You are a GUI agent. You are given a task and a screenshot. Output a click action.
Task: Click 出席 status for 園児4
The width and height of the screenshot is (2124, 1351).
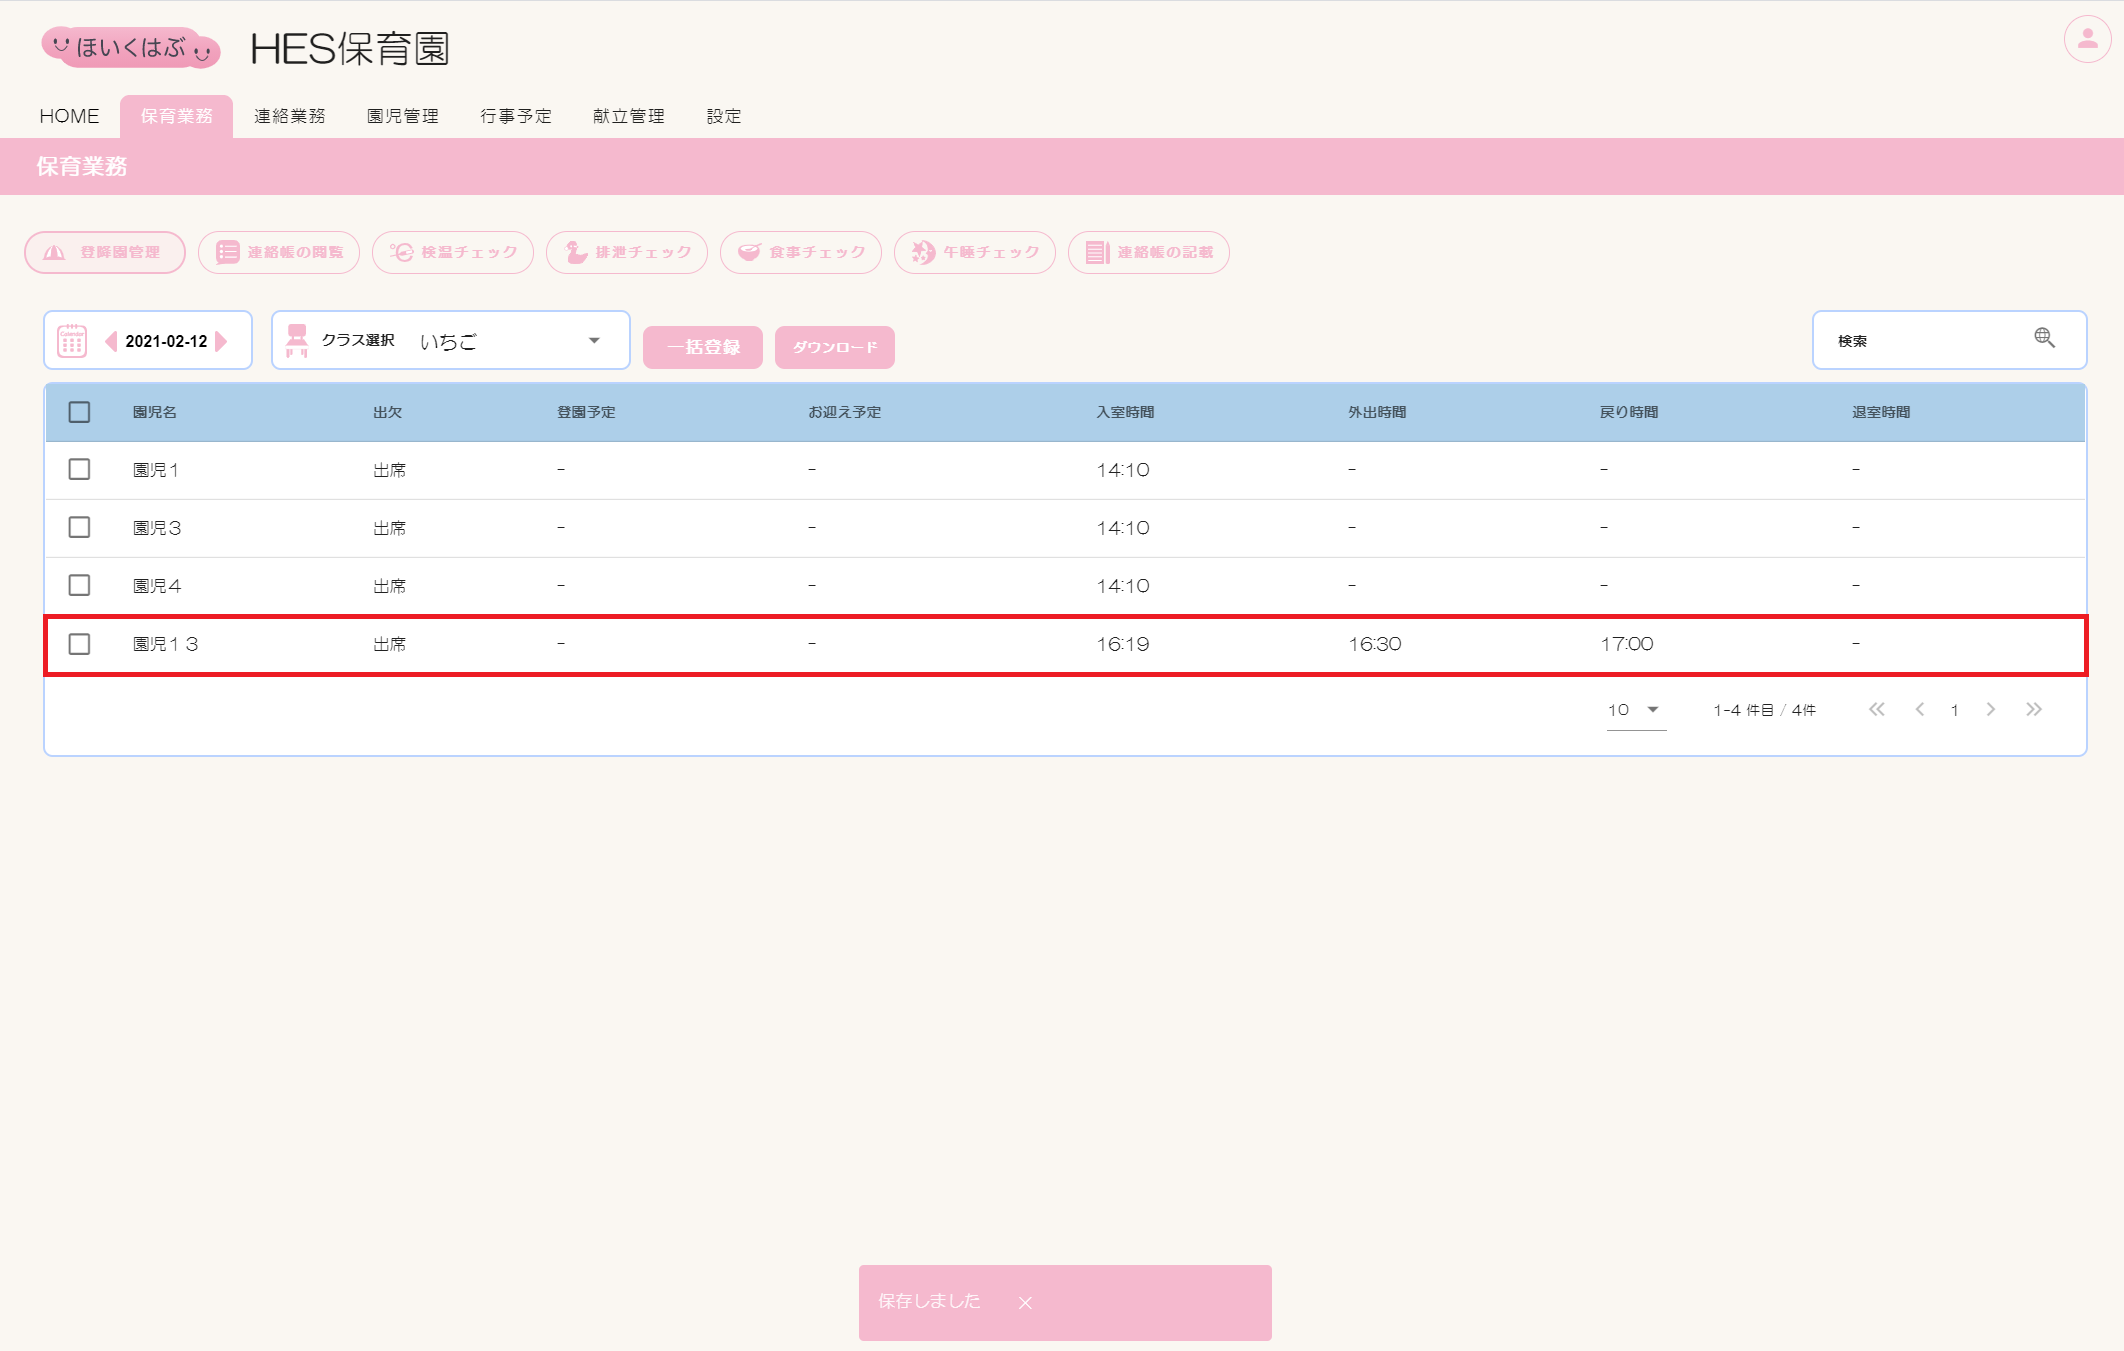point(389,586)
